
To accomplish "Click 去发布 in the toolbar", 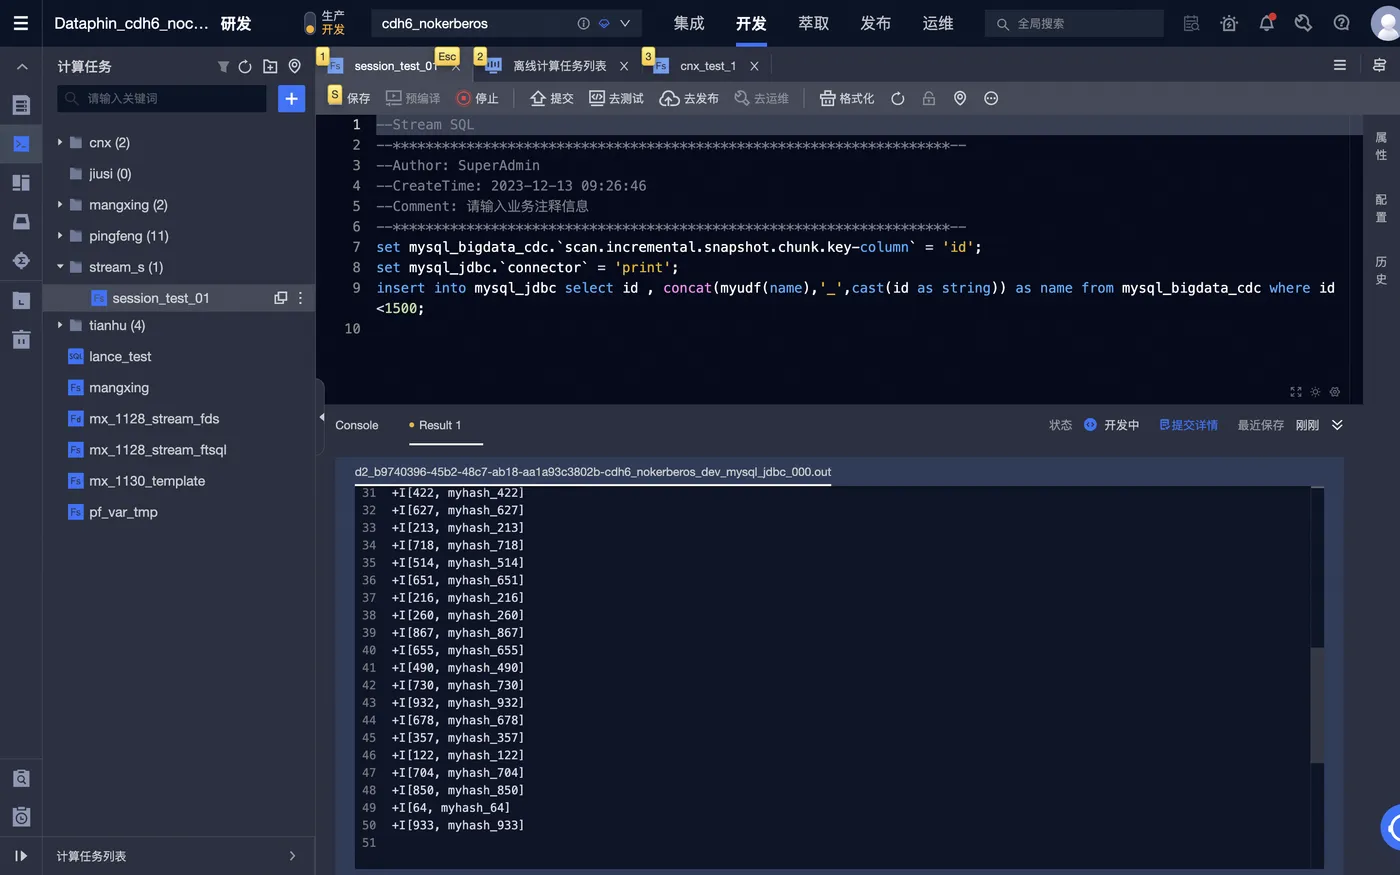I will pyautogui.click(x=689, y=98).
